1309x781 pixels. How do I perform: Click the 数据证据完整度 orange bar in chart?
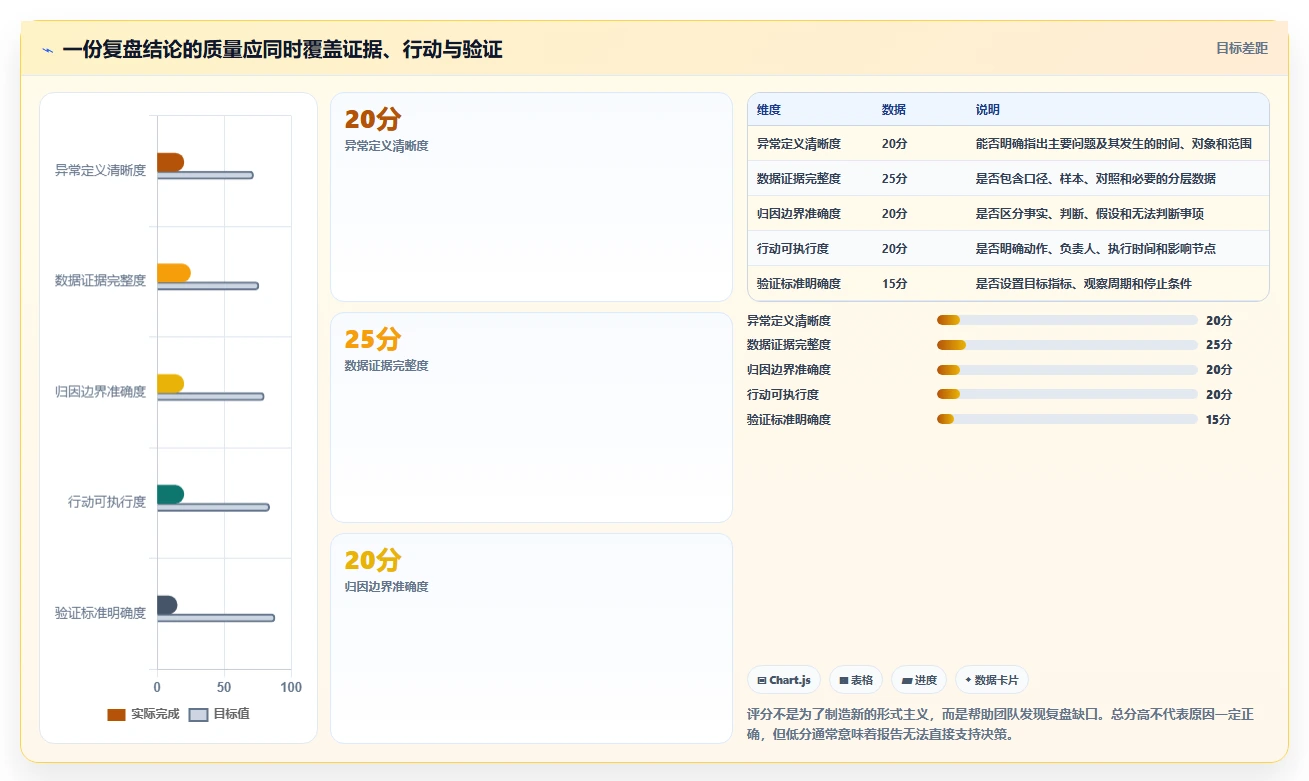[174, 273]
